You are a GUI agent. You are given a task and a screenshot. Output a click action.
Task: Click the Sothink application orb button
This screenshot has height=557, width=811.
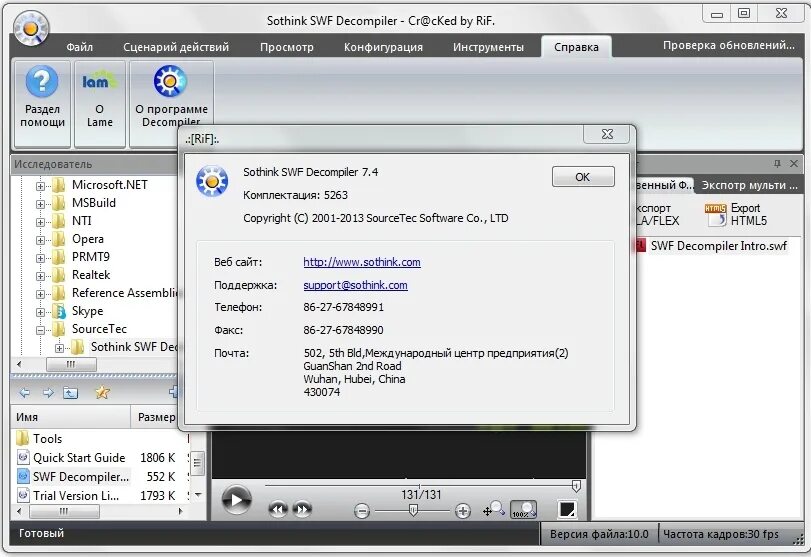(31, 28)
